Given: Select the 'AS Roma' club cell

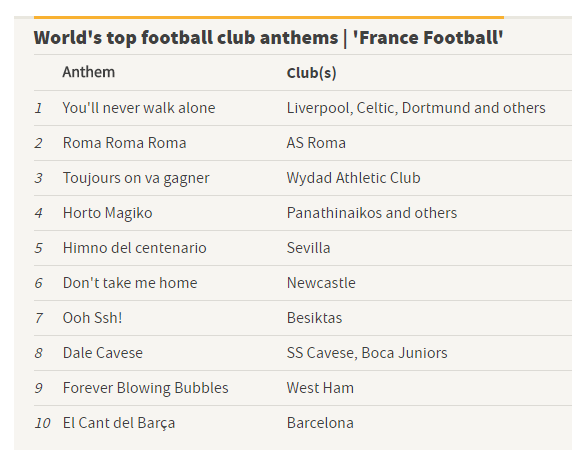Looking at the screenshot, I should (316, 143).
